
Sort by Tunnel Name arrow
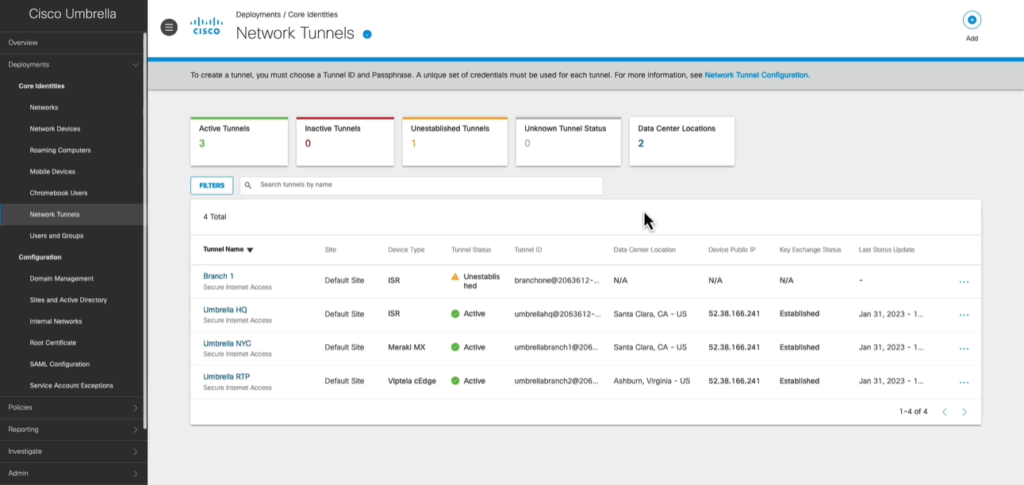click(250, 250)
